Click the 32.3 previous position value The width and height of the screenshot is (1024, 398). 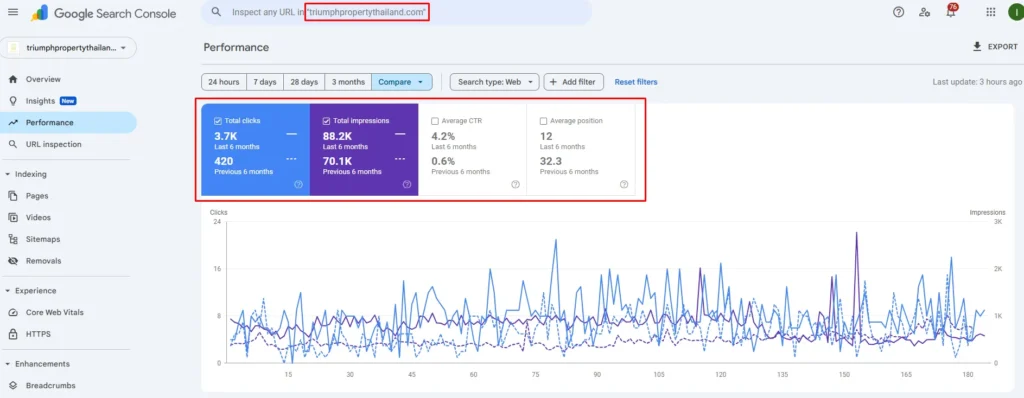click(x=551, y=161)
